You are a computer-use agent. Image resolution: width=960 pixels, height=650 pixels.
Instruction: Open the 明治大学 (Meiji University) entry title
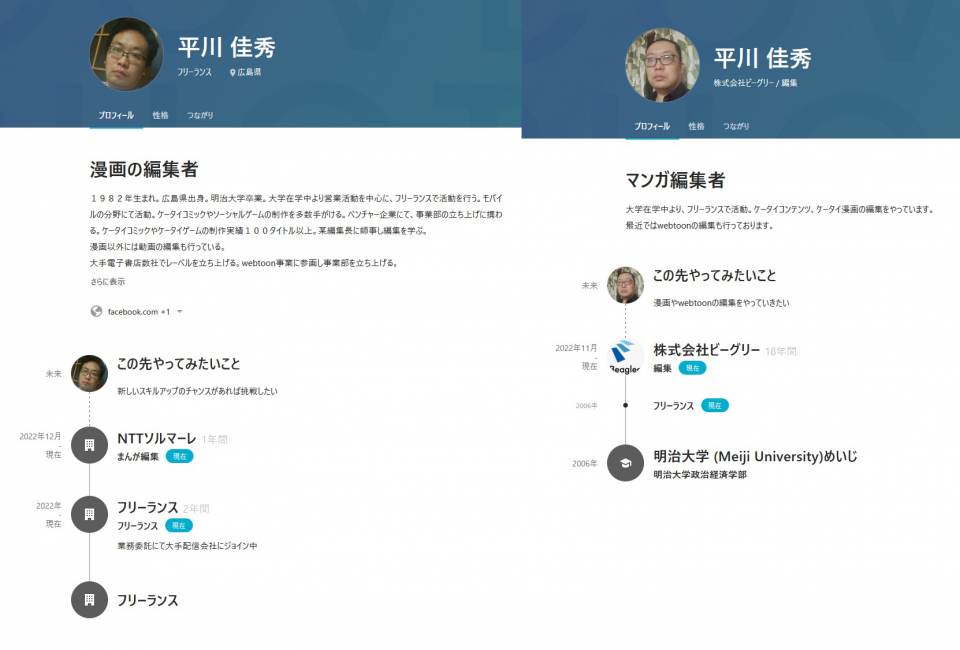point(754,456)
